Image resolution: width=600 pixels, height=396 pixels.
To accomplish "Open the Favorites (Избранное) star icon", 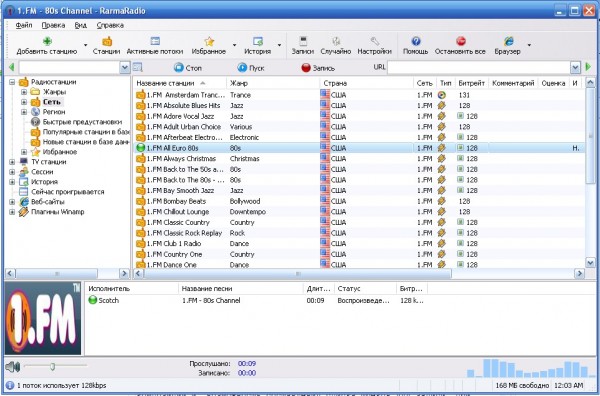I will click(209, 41).
